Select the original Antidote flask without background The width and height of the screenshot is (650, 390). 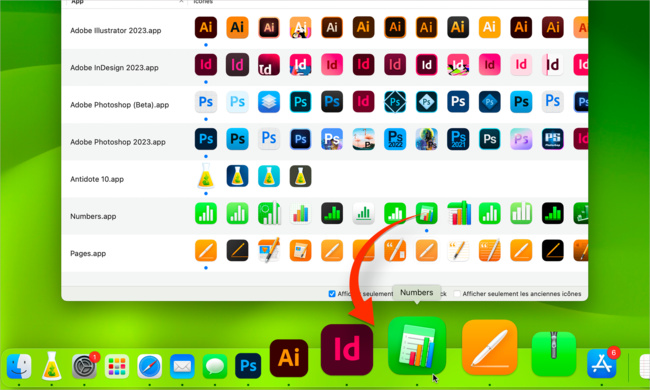pyautogui.click(x=206, y=176)
